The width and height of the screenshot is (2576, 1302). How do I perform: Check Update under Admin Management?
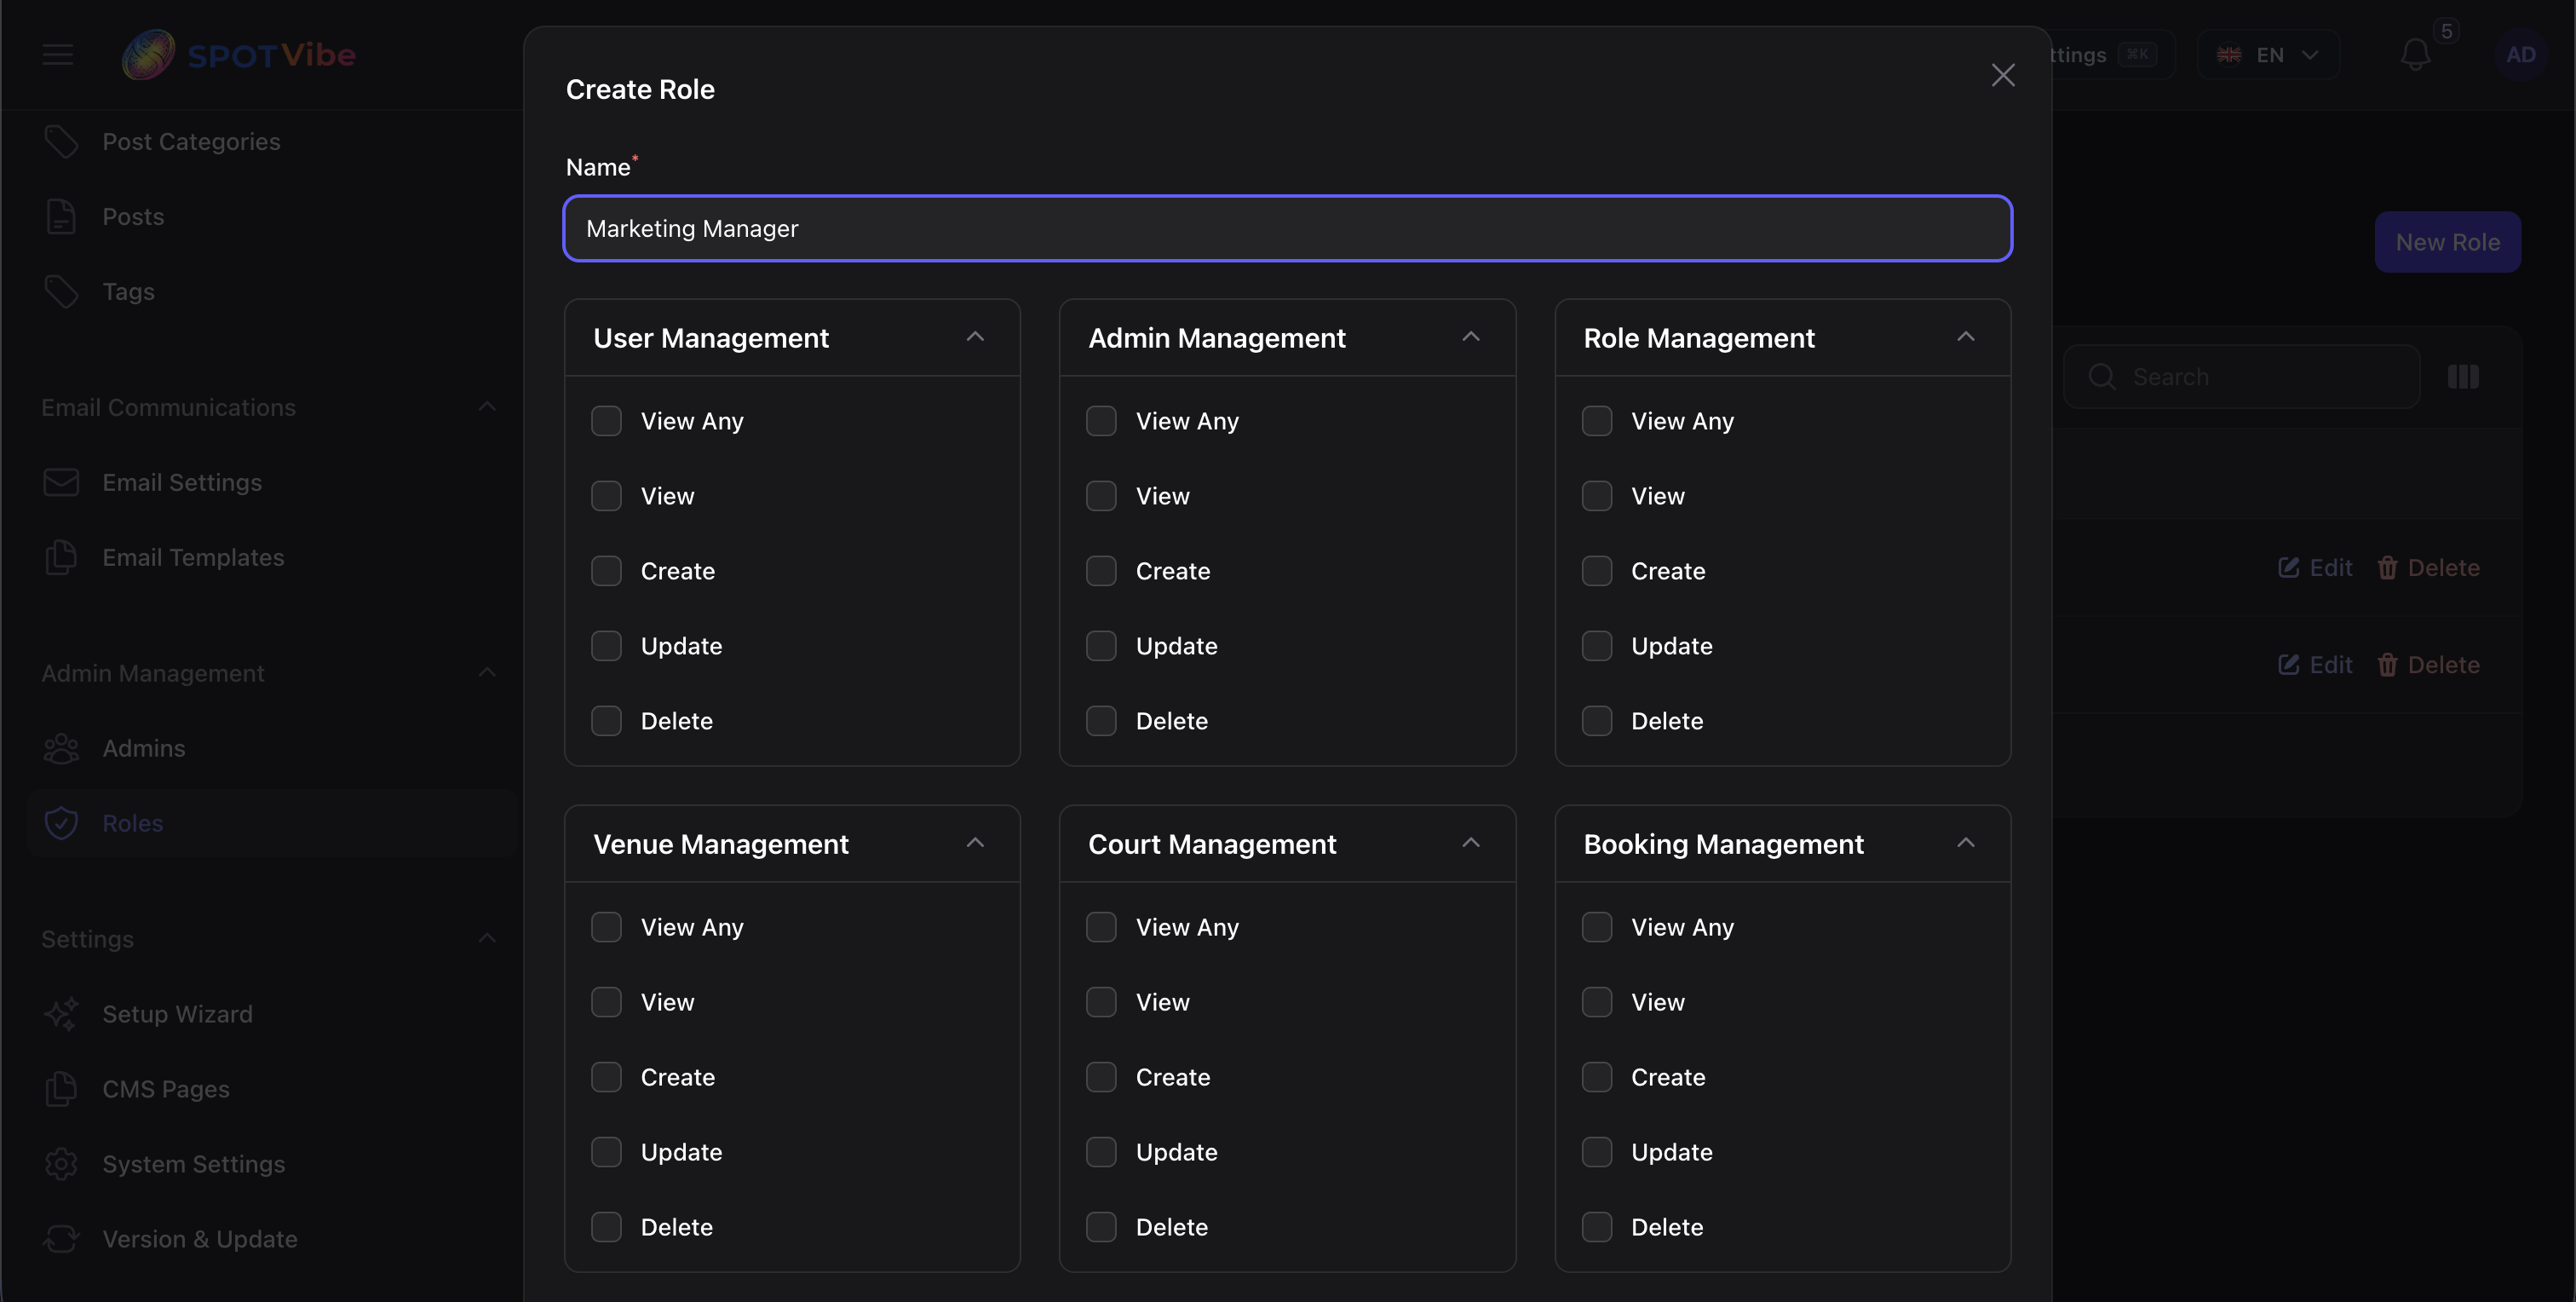click(1101, 646)
